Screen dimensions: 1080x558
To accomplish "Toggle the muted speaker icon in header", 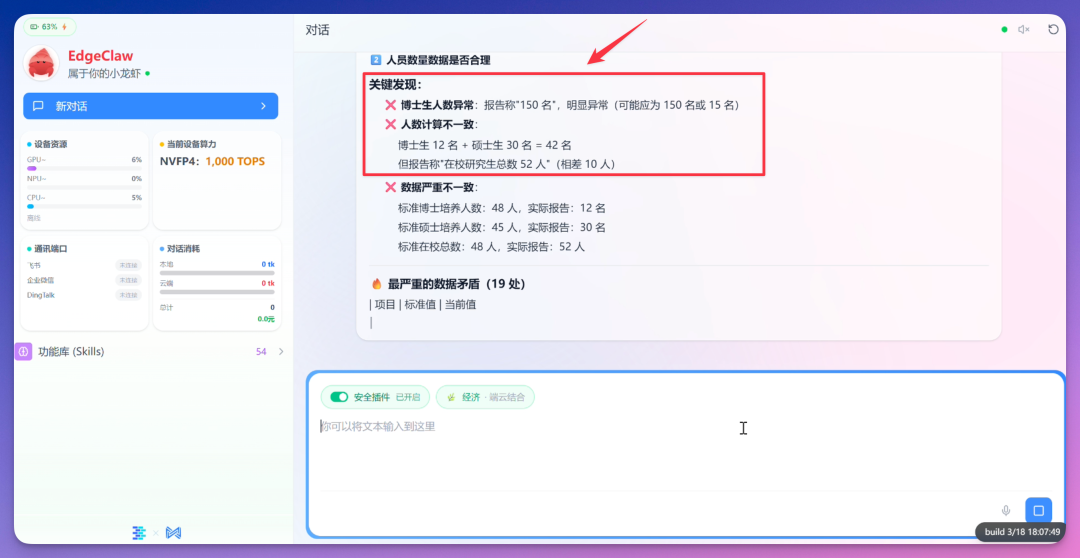I will 1024,30.
